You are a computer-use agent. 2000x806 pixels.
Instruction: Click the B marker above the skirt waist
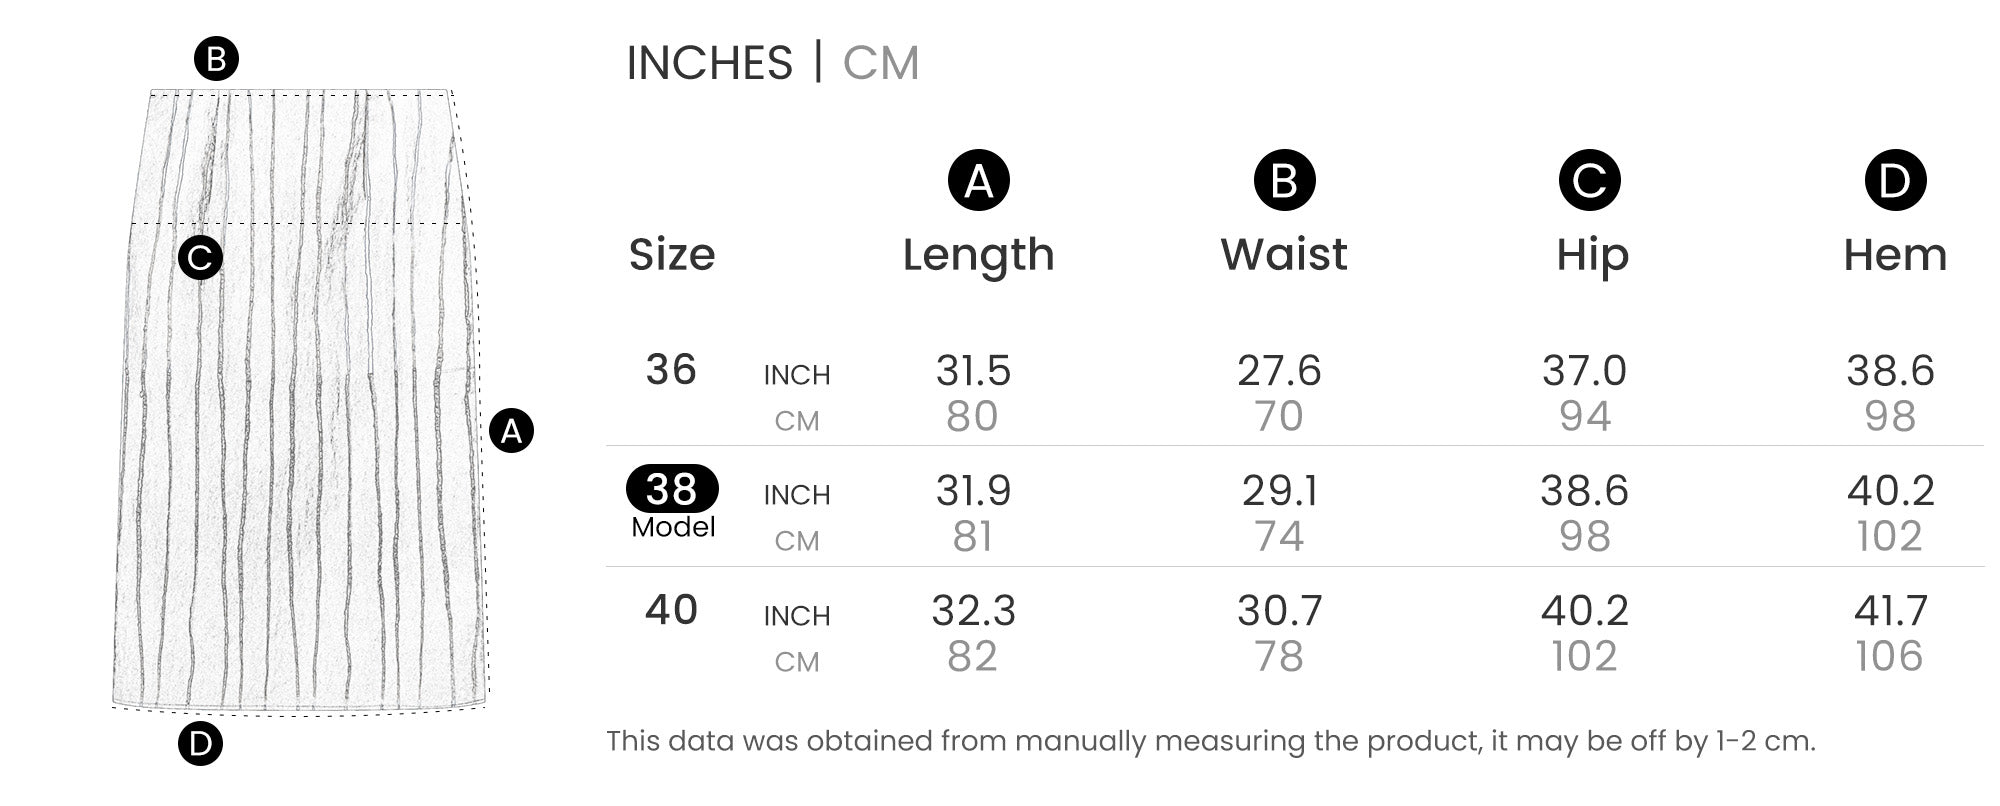[216, 60]
